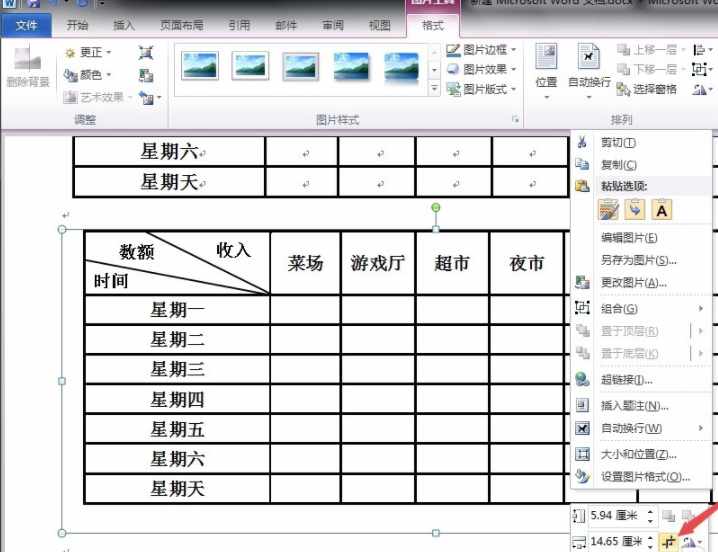Switch to the 开始 tab
This screenshot has height=552, width=718.
(77, 25)
